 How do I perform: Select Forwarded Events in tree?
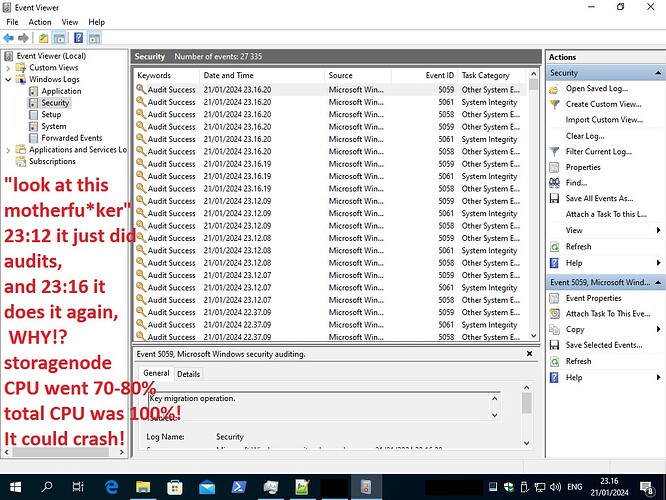click(71, 138)
